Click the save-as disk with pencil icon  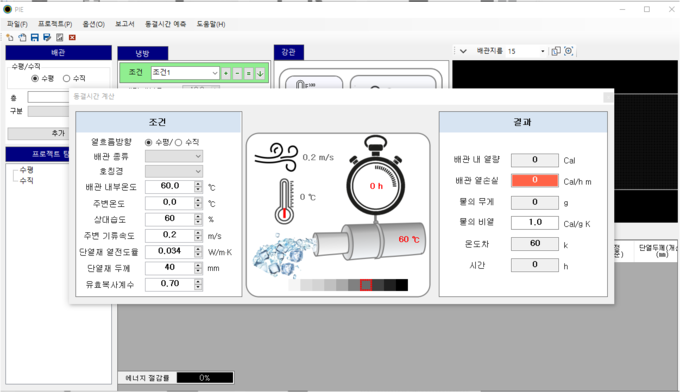pos(47,38)
